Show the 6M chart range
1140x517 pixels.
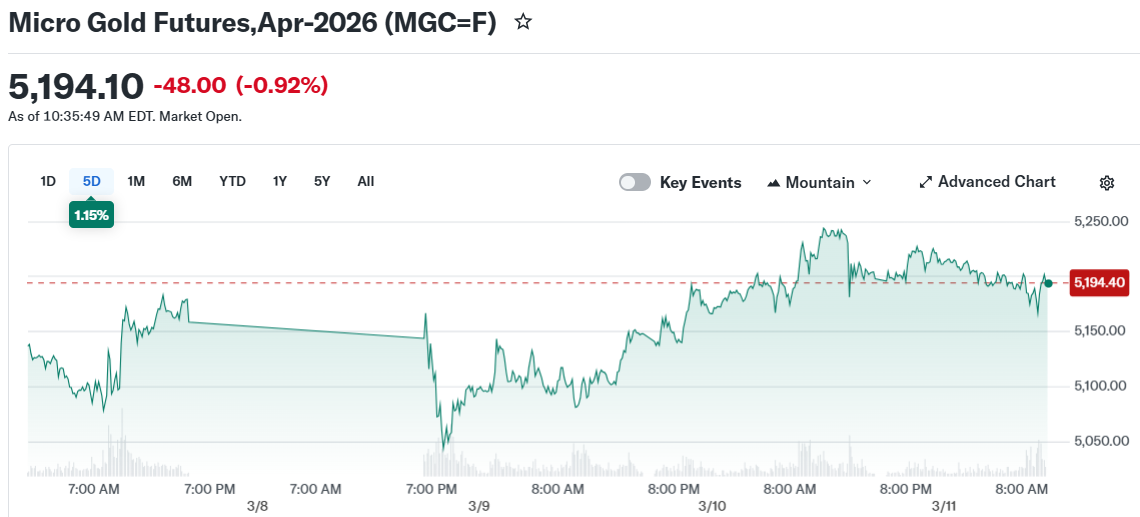click(182, 181)
